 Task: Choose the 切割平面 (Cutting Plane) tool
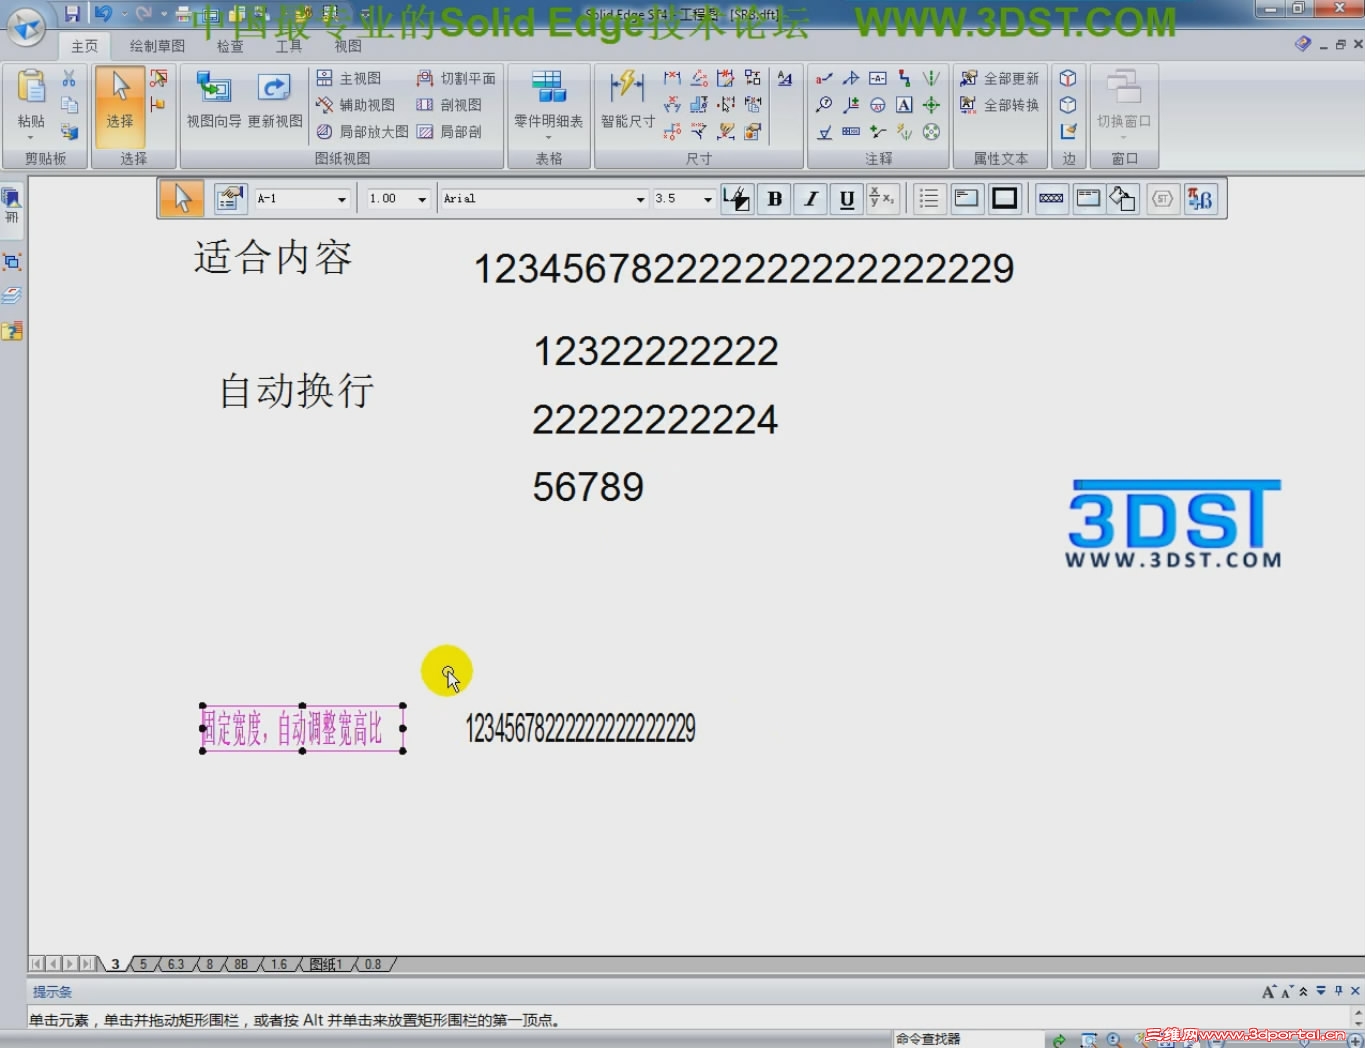click(x=458, y=77)
